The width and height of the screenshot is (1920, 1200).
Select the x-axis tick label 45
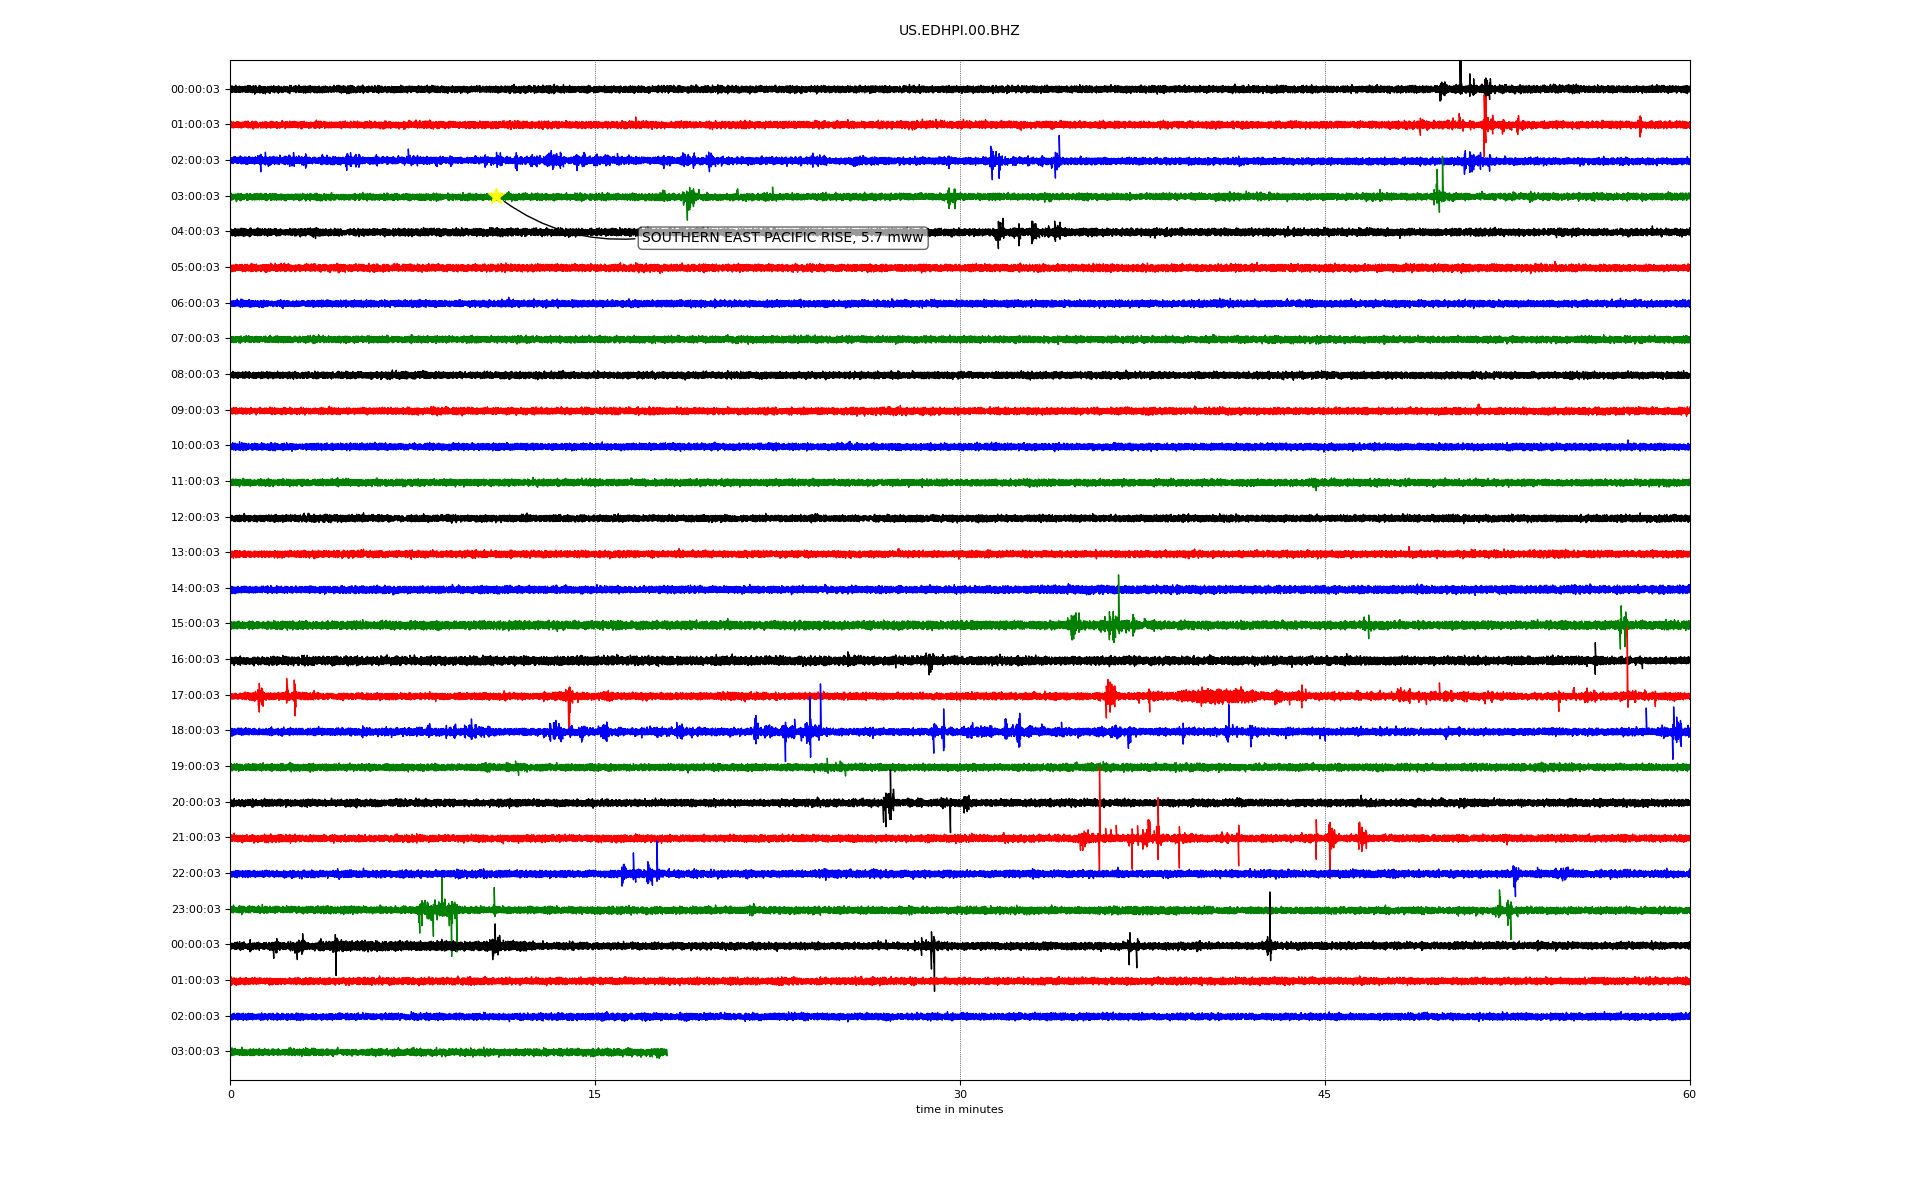pos(1325,1094)
